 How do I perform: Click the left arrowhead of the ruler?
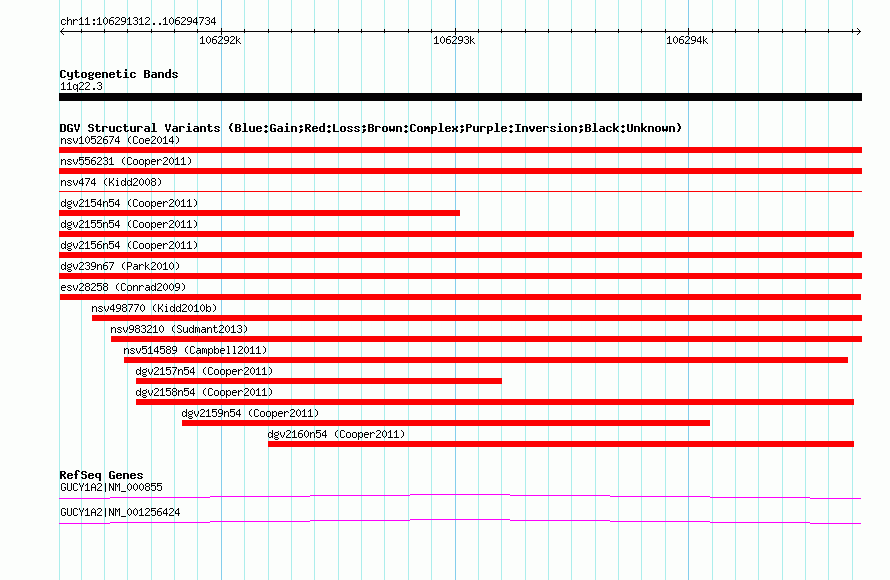pos(62,31)
